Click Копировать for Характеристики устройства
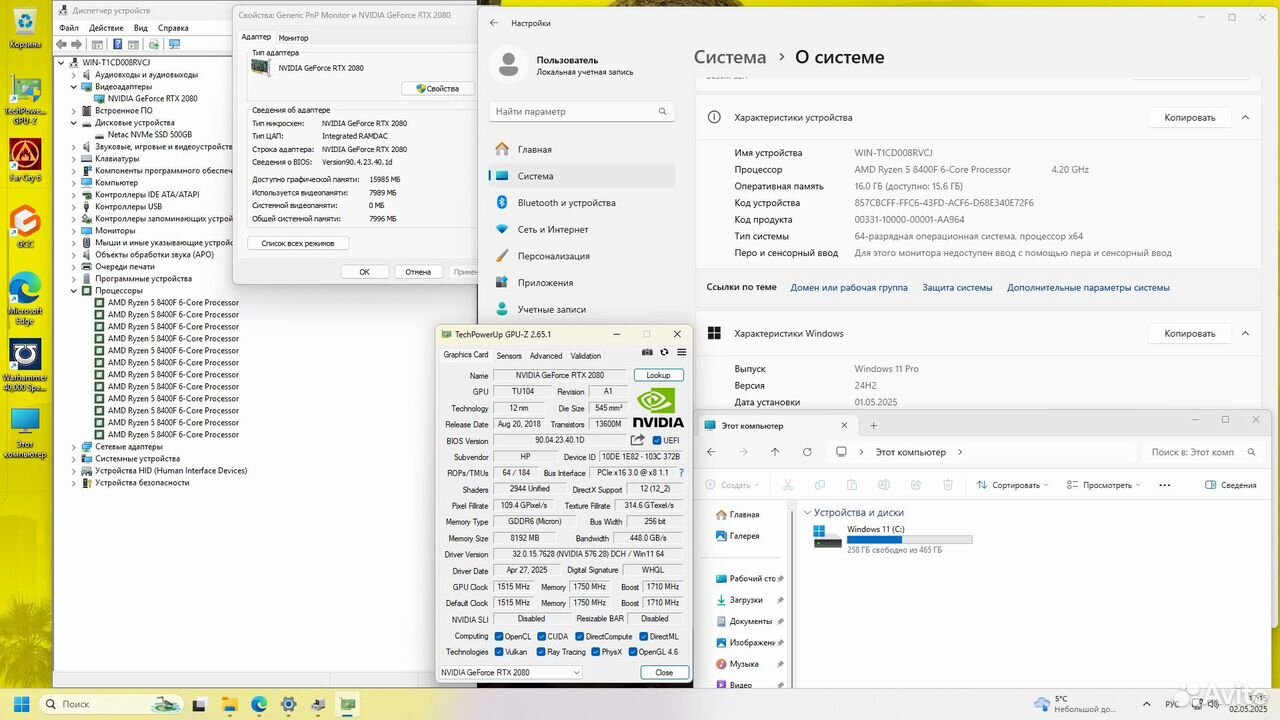Viewport: 1280px width, 720px height. point(1190,117)
